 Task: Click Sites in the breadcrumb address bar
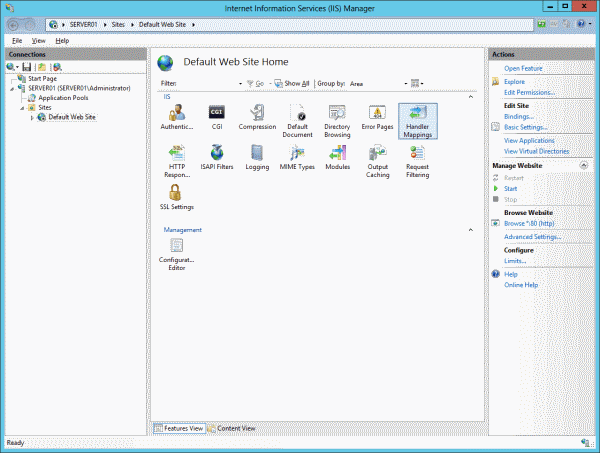[x=118, y=24]
